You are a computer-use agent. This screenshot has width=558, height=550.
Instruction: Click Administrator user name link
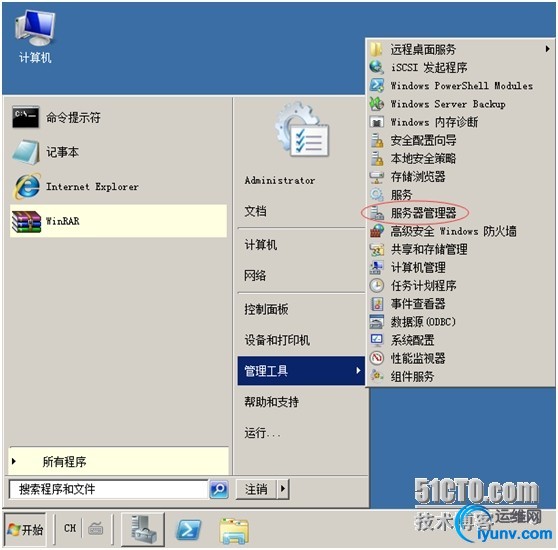[x=280, y=180]
